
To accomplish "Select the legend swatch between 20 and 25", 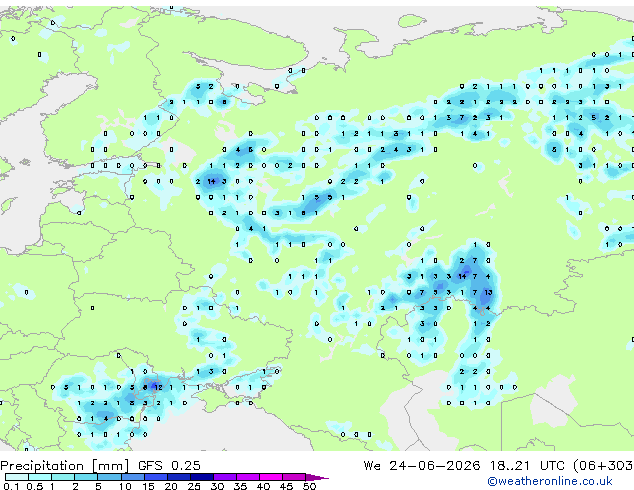I will (178, 477).
